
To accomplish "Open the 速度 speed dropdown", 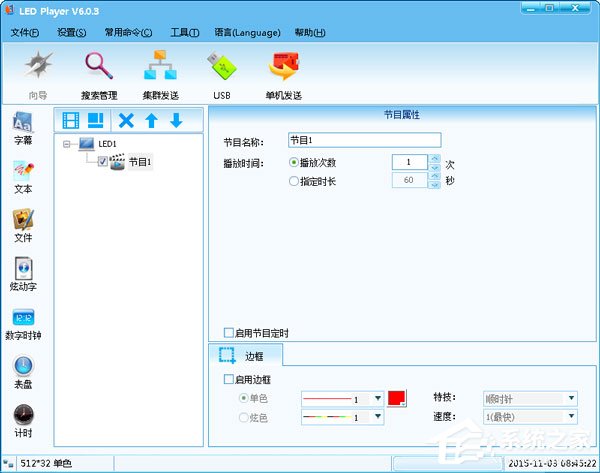I will coord(527,416).
